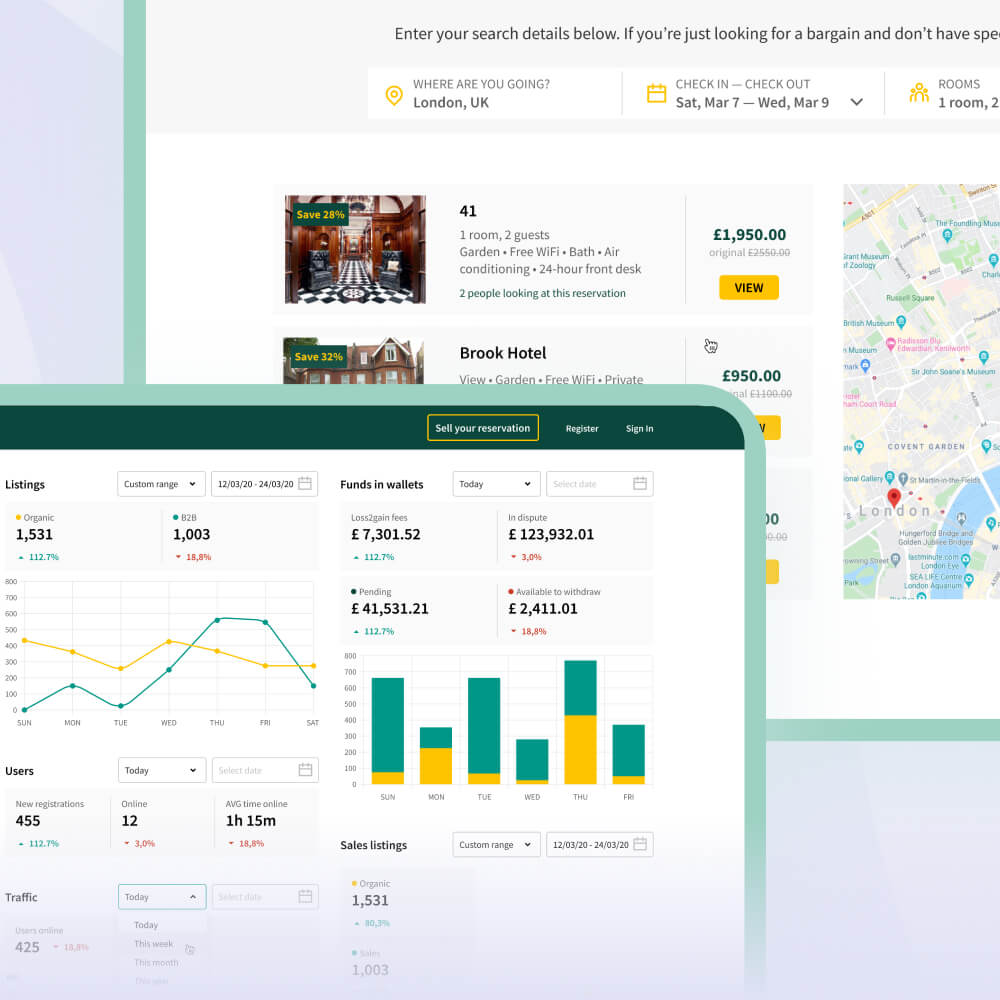The height and width of the screenshot is (1000, 1000).
Task: Click Sell your reservation button
Action: click(x=483, y=428)
